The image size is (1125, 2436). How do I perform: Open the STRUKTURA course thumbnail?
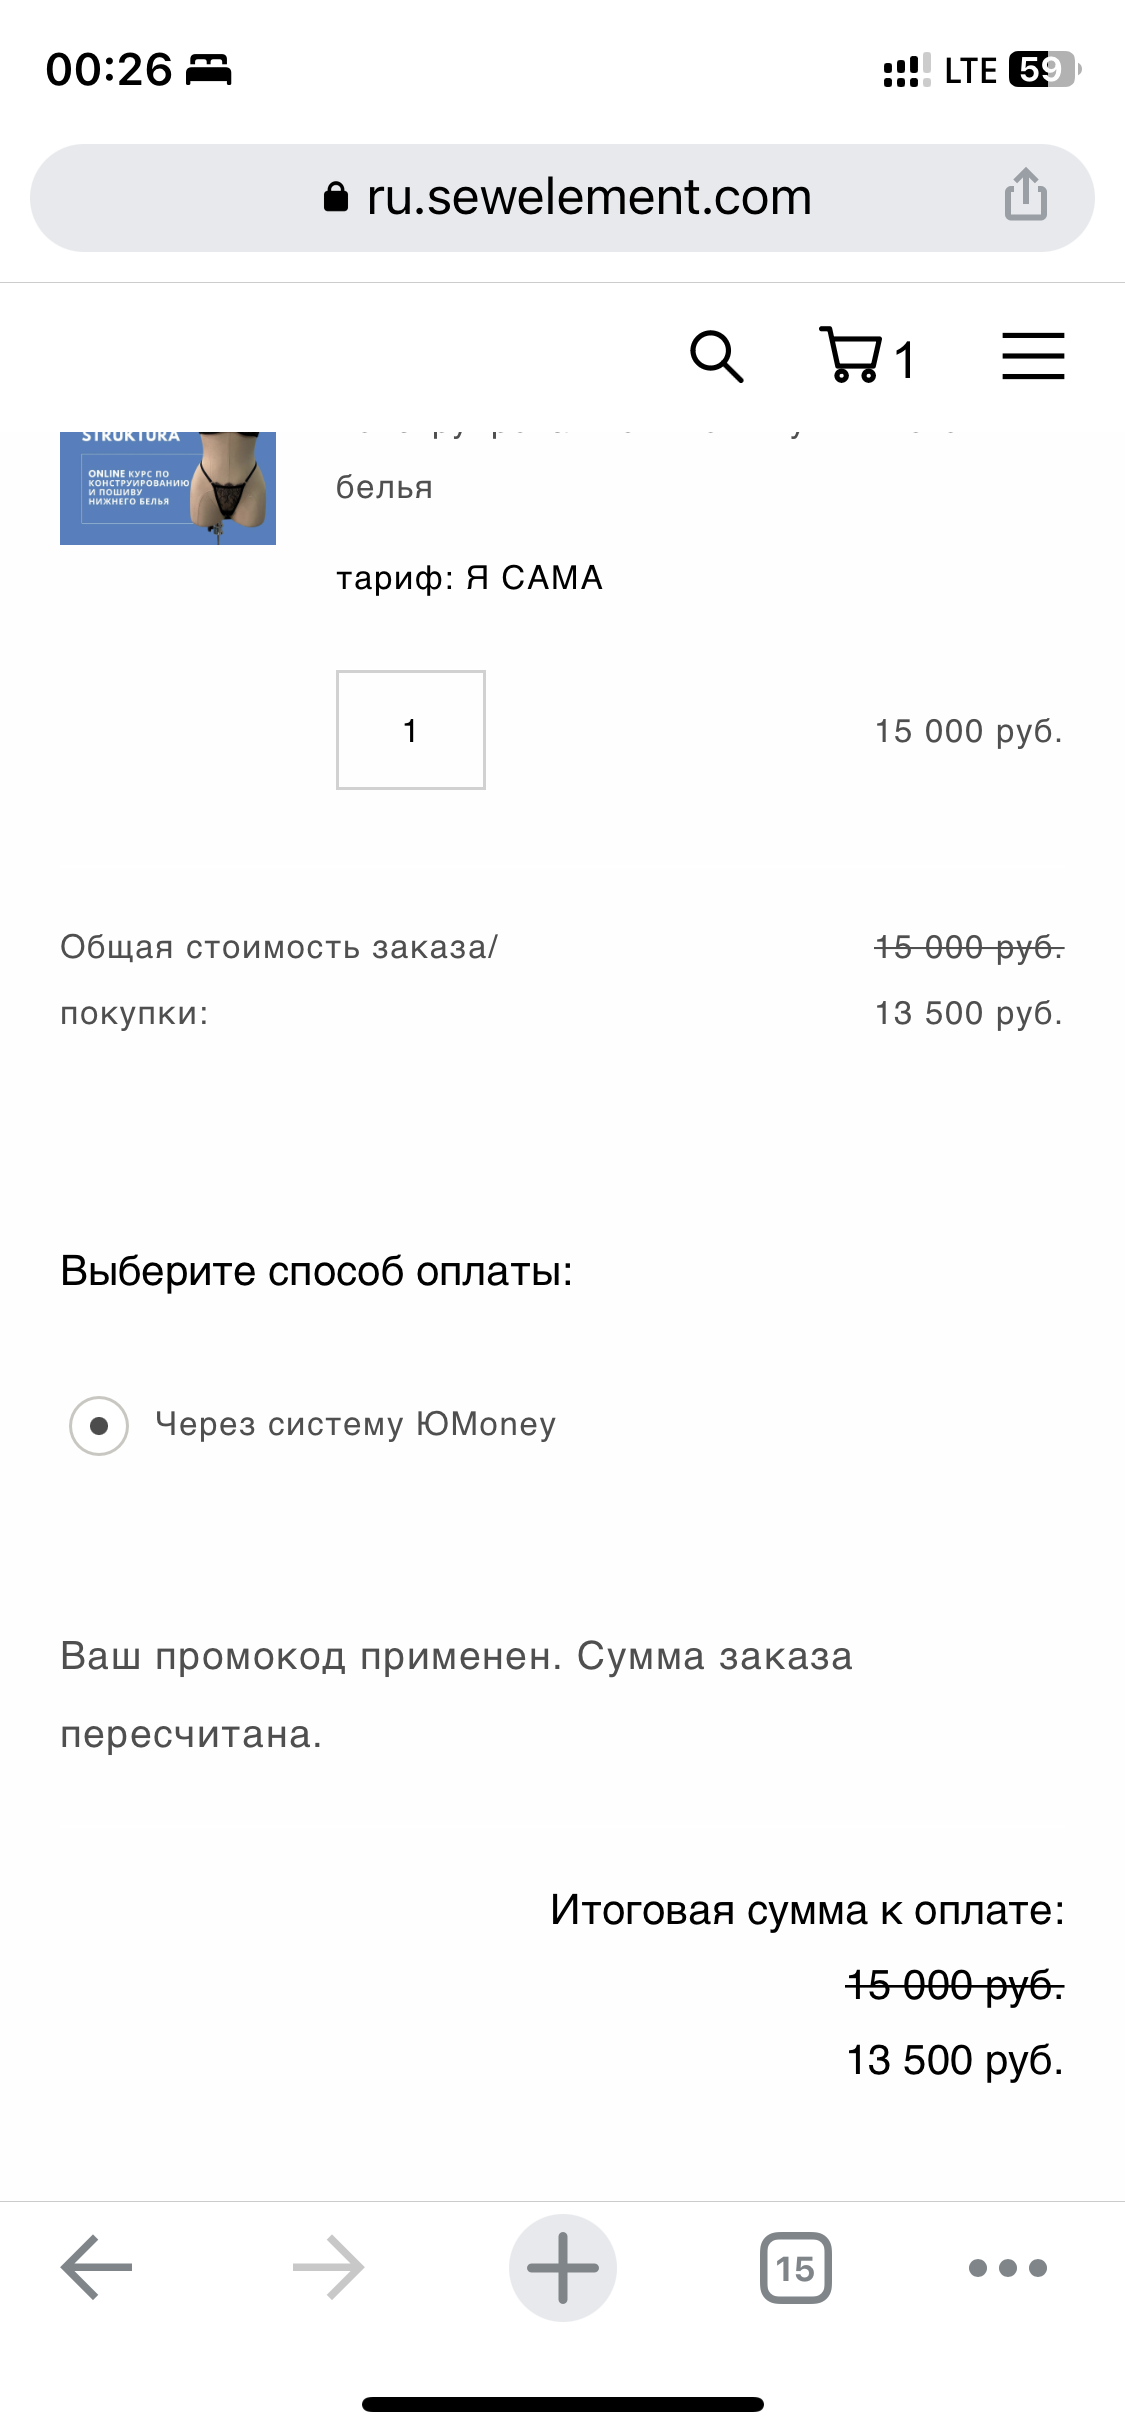pyautogui.click(x=168, y=489)
